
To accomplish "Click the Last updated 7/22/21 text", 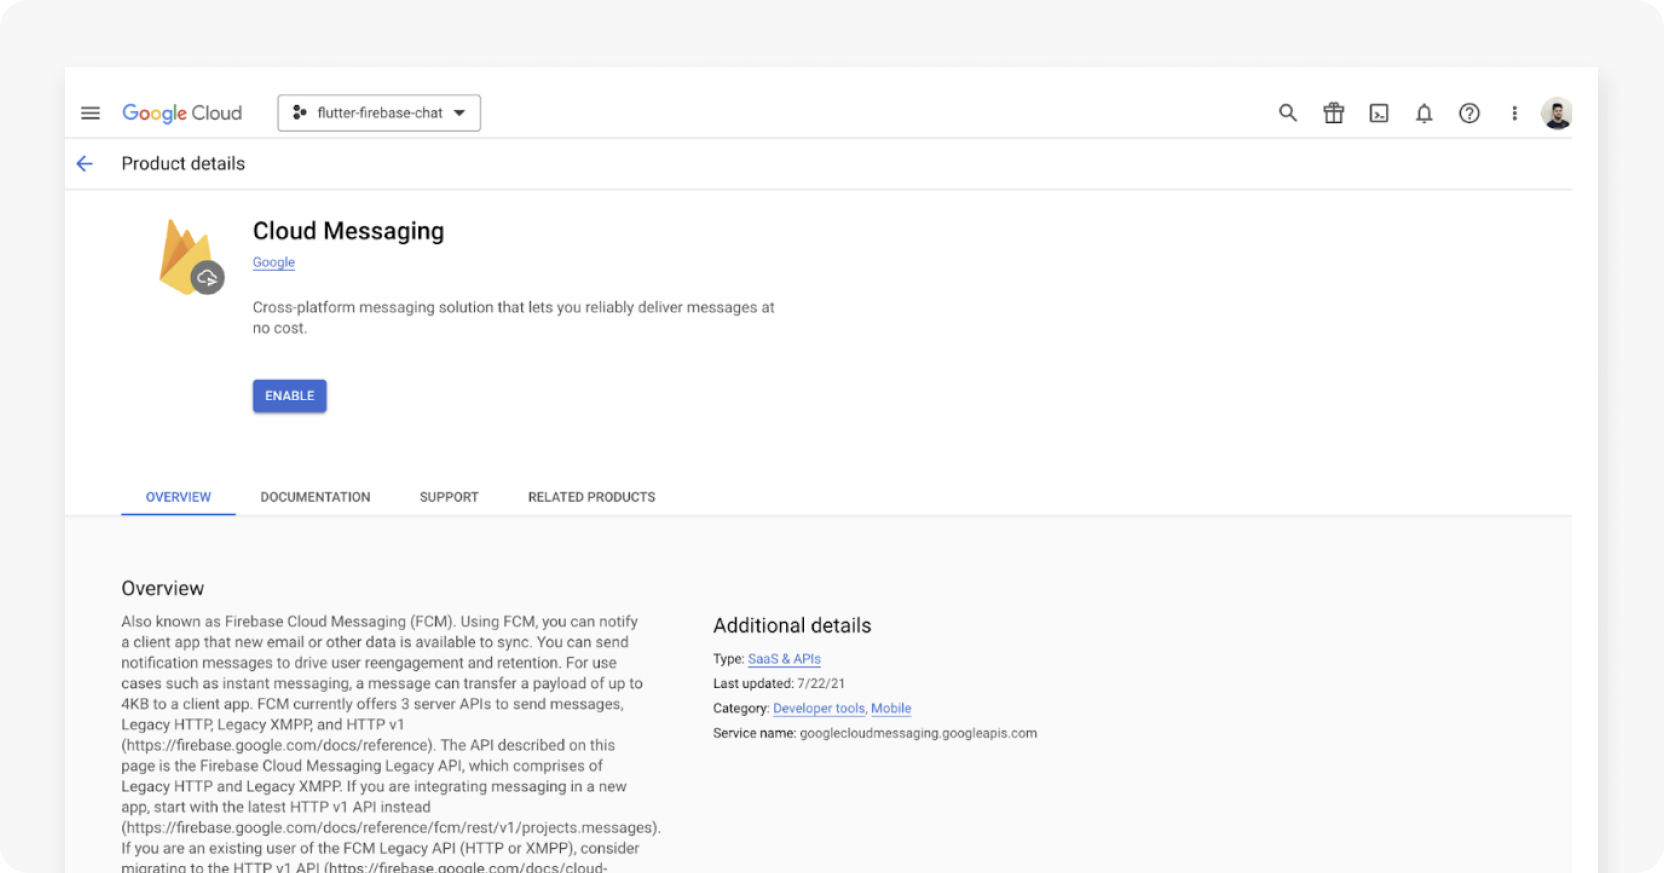I will [779, 684].
